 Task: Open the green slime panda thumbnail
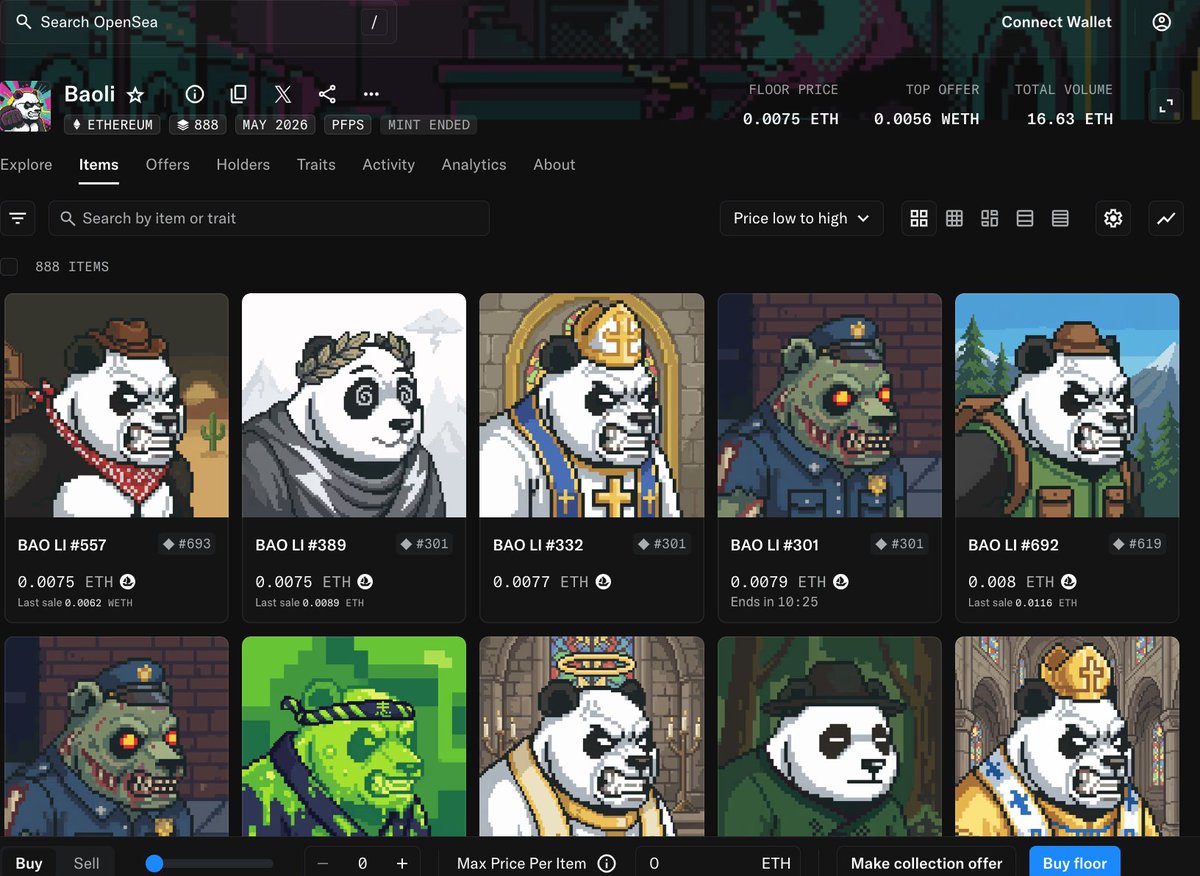(354, 737)
